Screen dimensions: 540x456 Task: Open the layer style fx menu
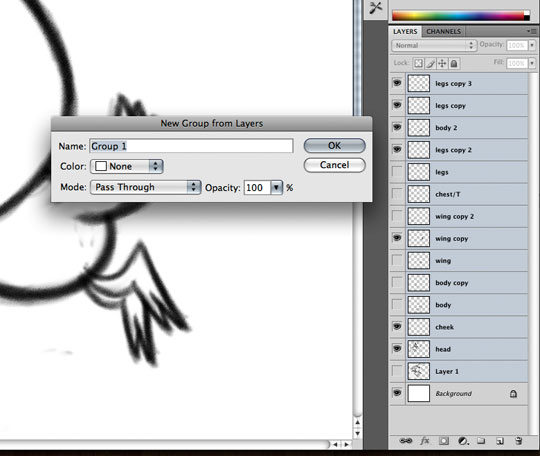click(x=425, y=441)
